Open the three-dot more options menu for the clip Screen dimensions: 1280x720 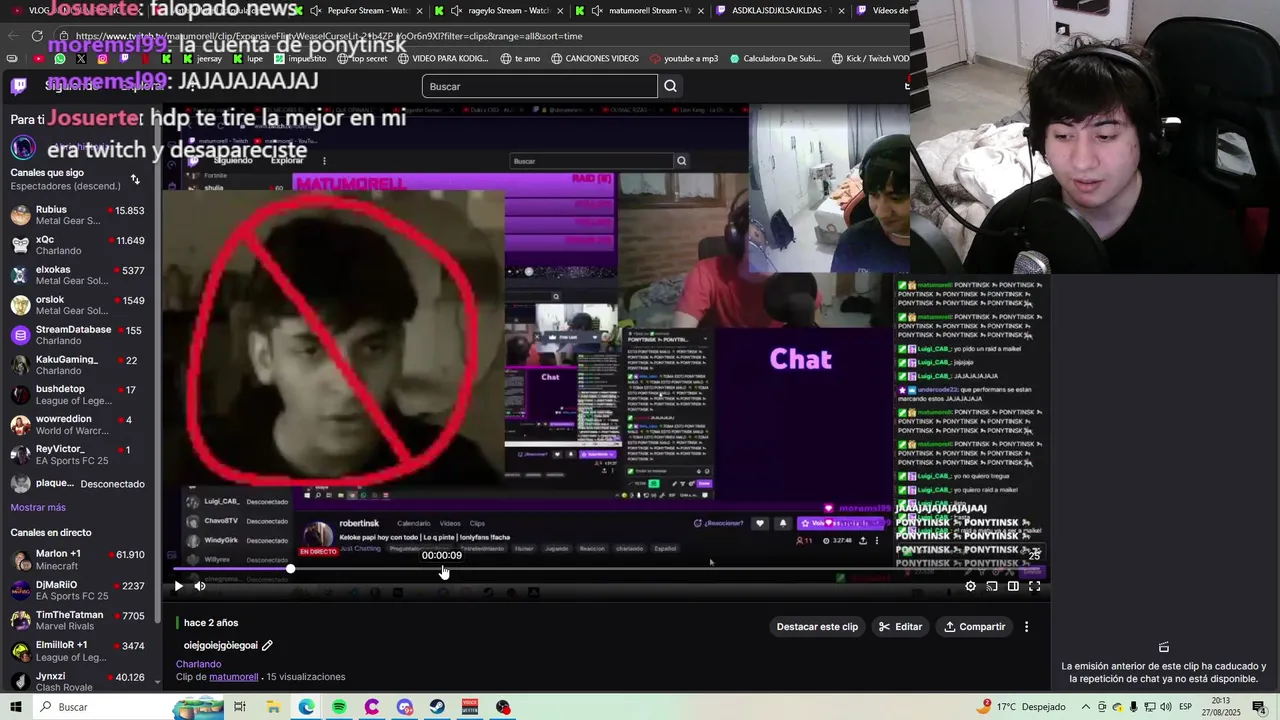click(1026, 627)
